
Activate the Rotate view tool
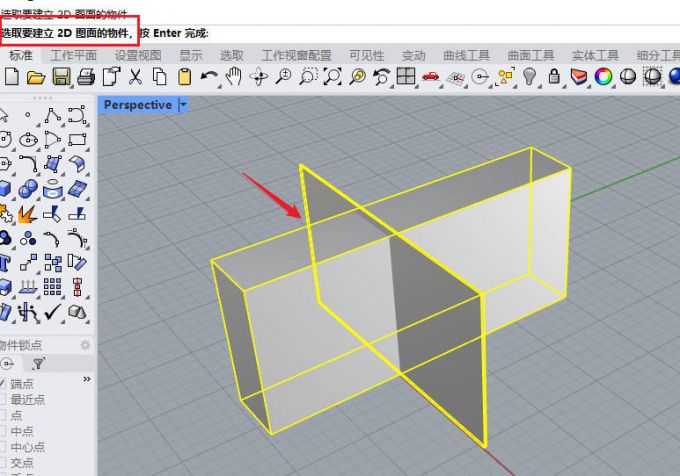pyautogui.click(x=258, y=77)
